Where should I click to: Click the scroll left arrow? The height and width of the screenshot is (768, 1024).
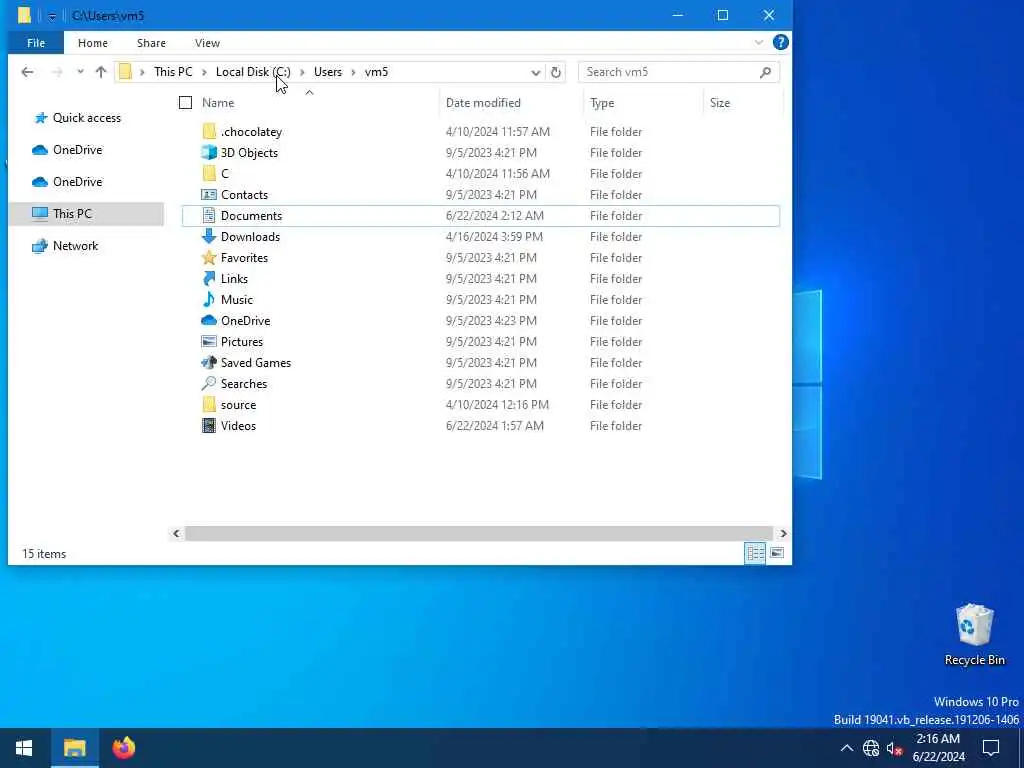pyautogui.click(x=176, y=534)
